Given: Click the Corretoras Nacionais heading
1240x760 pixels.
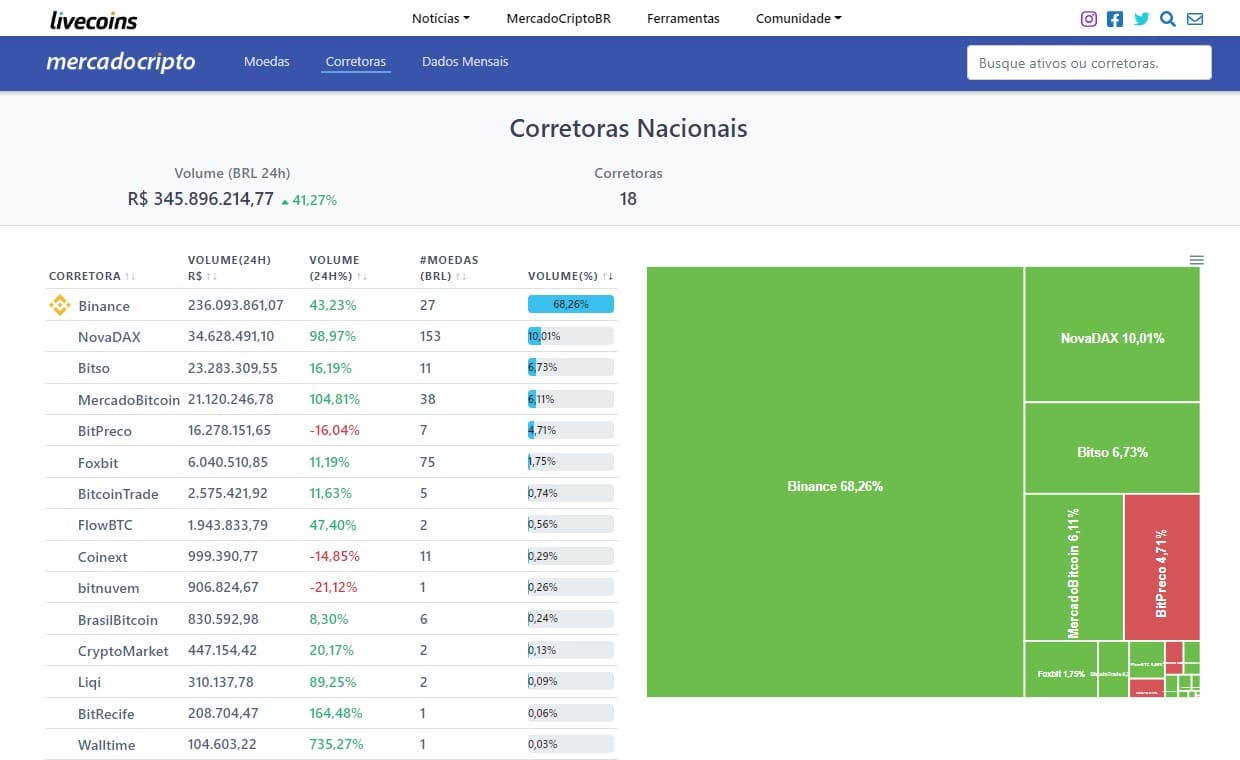Looking at the screenshot, I should pos(628,128).
